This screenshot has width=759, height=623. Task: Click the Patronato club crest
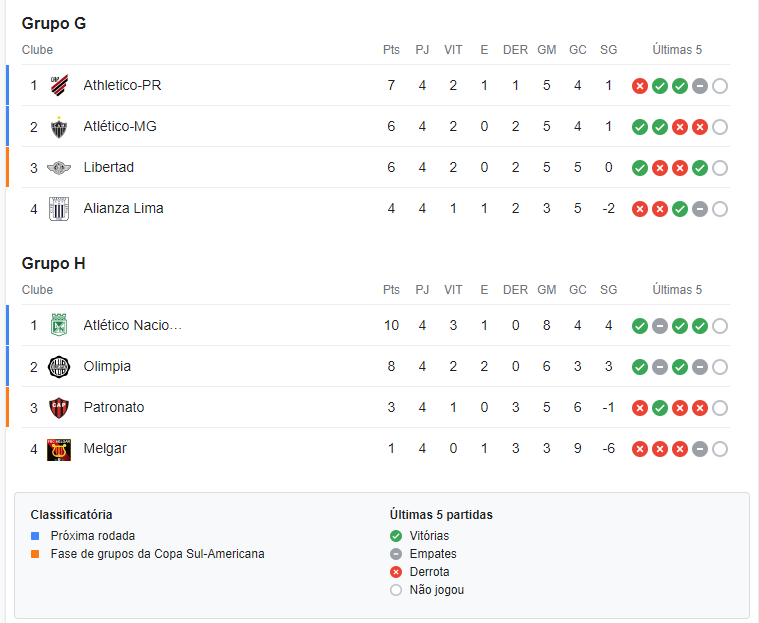(x=59, y=408)
